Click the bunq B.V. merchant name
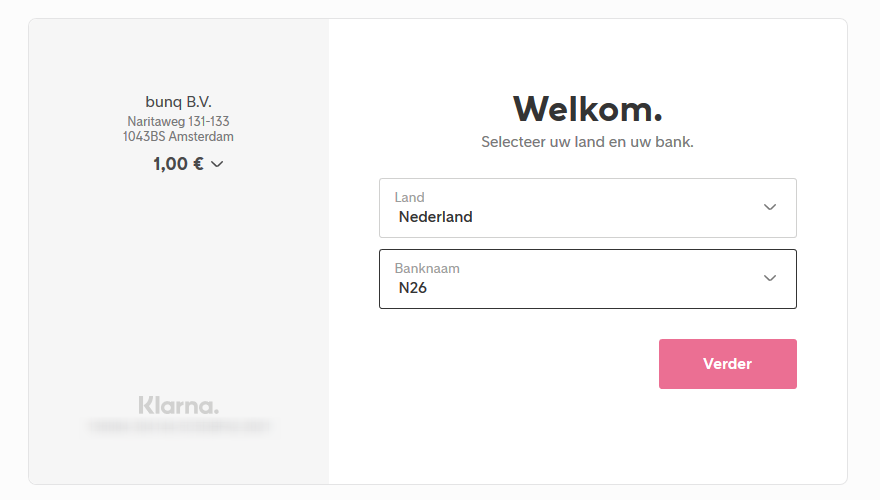The height and width of the screenshot is (500, 880). pyautogui.click(x=178, y=101)
